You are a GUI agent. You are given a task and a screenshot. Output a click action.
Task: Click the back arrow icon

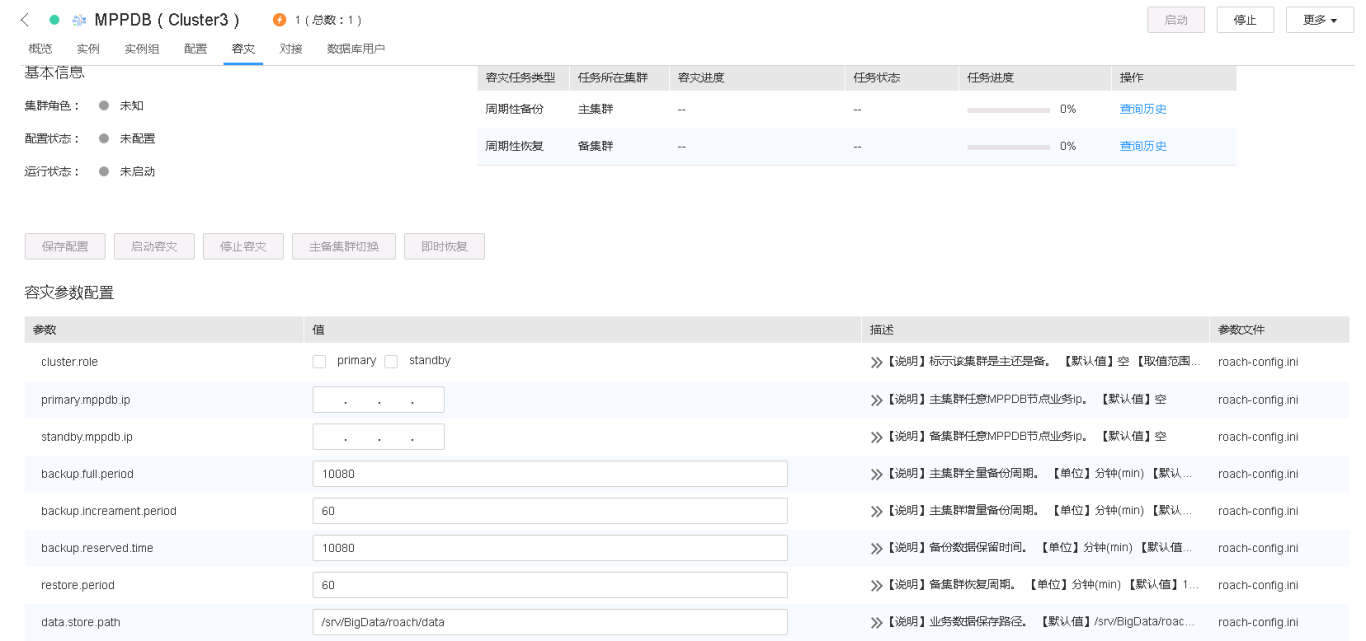tap(25, 20)
